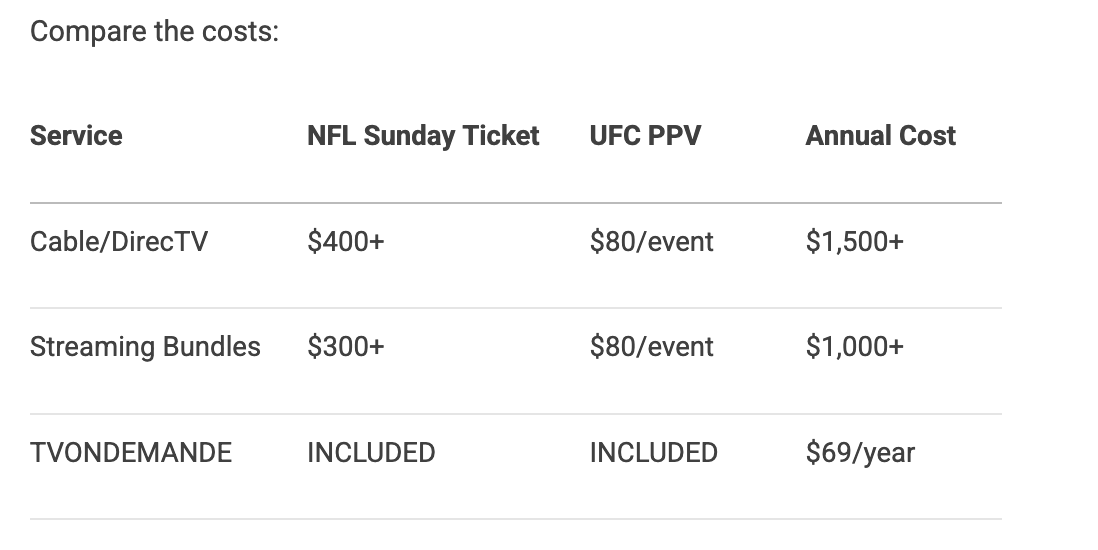The width and height of the screenshot is (1098, 550).
Task: Click the divider line below header row
Action: [x=515, y=203]
